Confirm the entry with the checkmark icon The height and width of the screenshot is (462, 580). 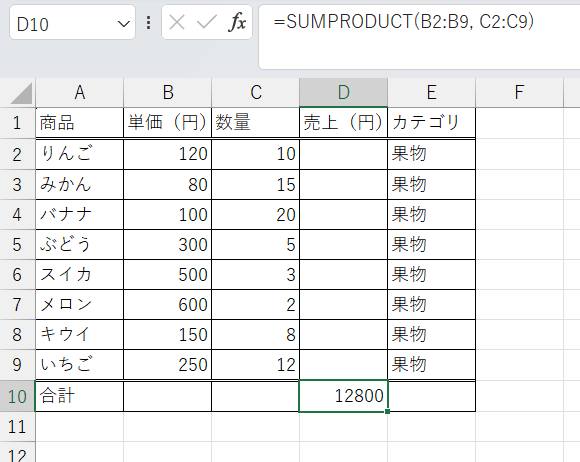(206, 23)
